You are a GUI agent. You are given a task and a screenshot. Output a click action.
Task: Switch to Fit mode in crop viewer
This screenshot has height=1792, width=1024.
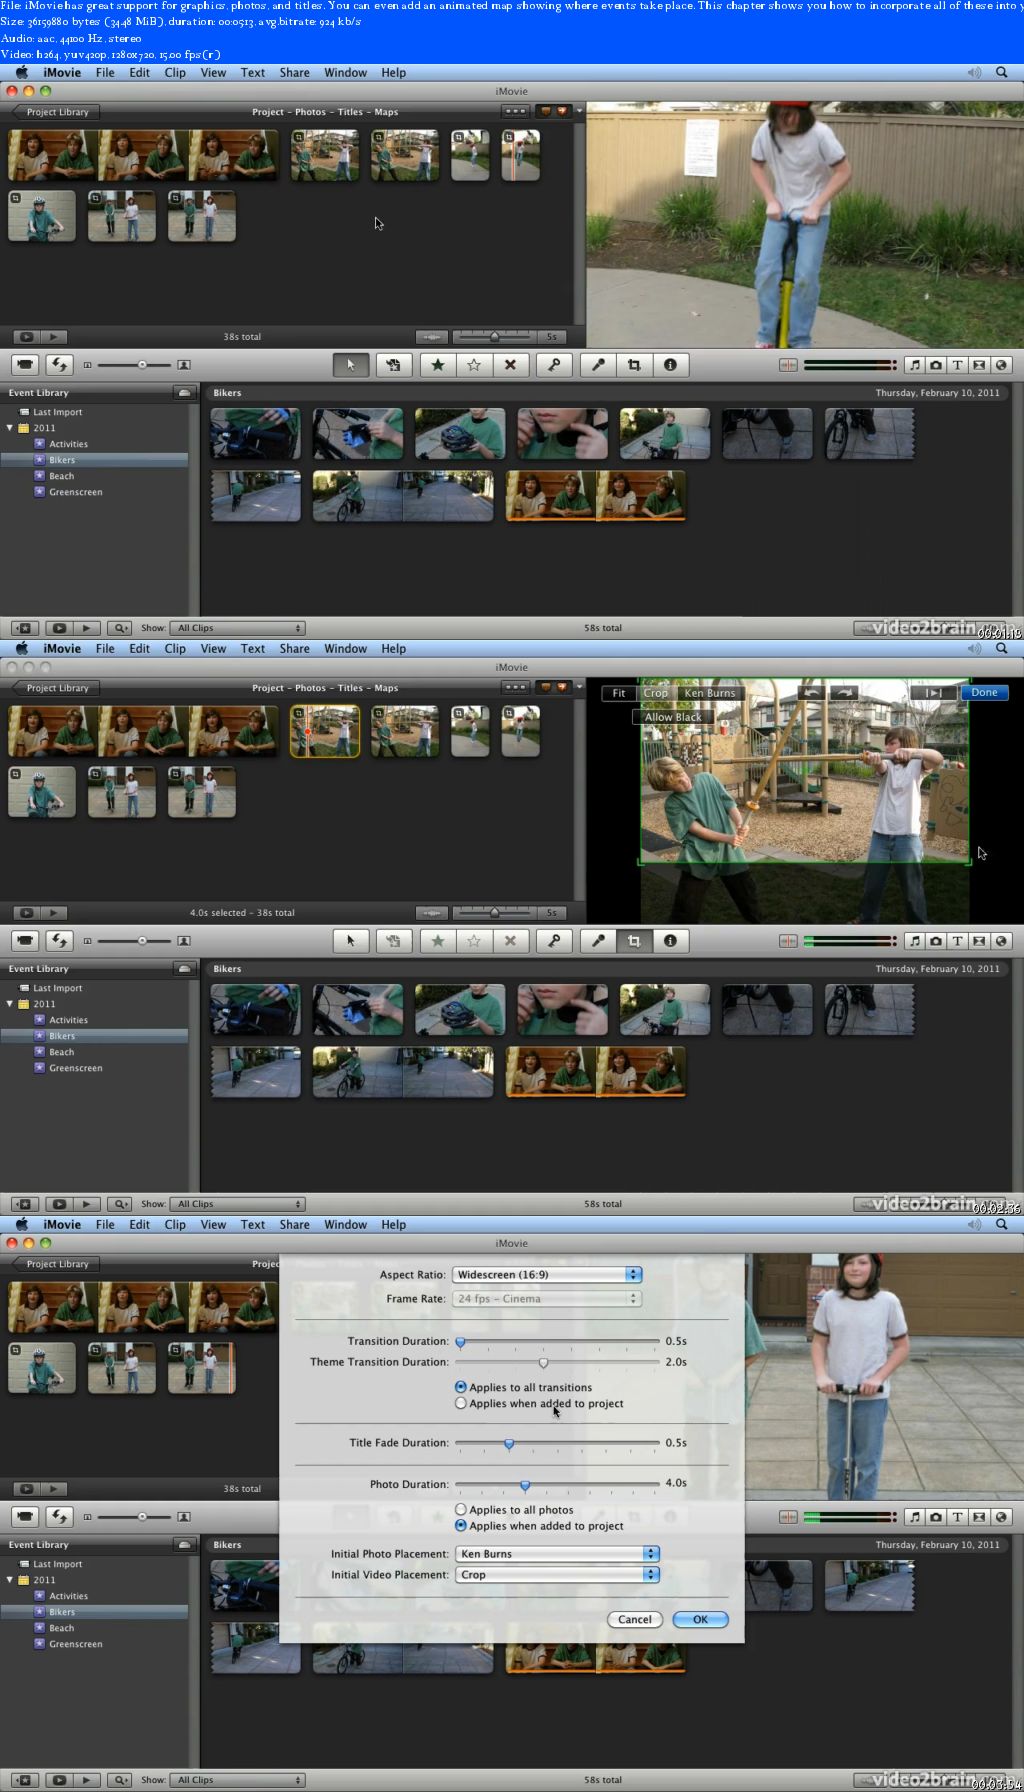tap(619, 693)
